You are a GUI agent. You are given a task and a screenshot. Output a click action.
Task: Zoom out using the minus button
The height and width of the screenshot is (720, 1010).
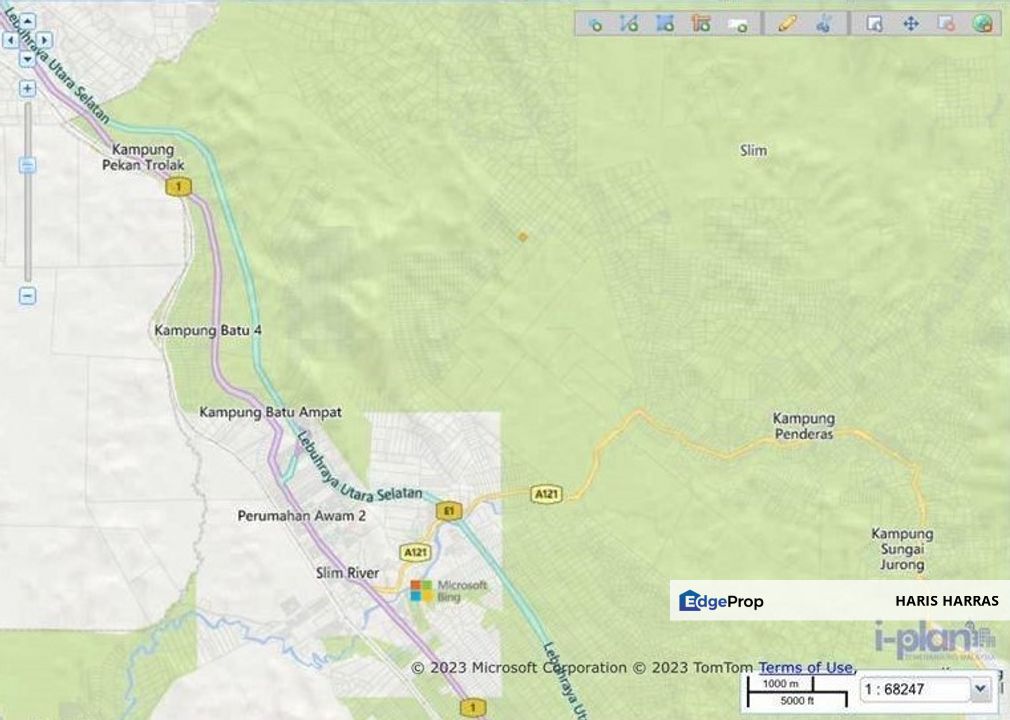(27, 297)
